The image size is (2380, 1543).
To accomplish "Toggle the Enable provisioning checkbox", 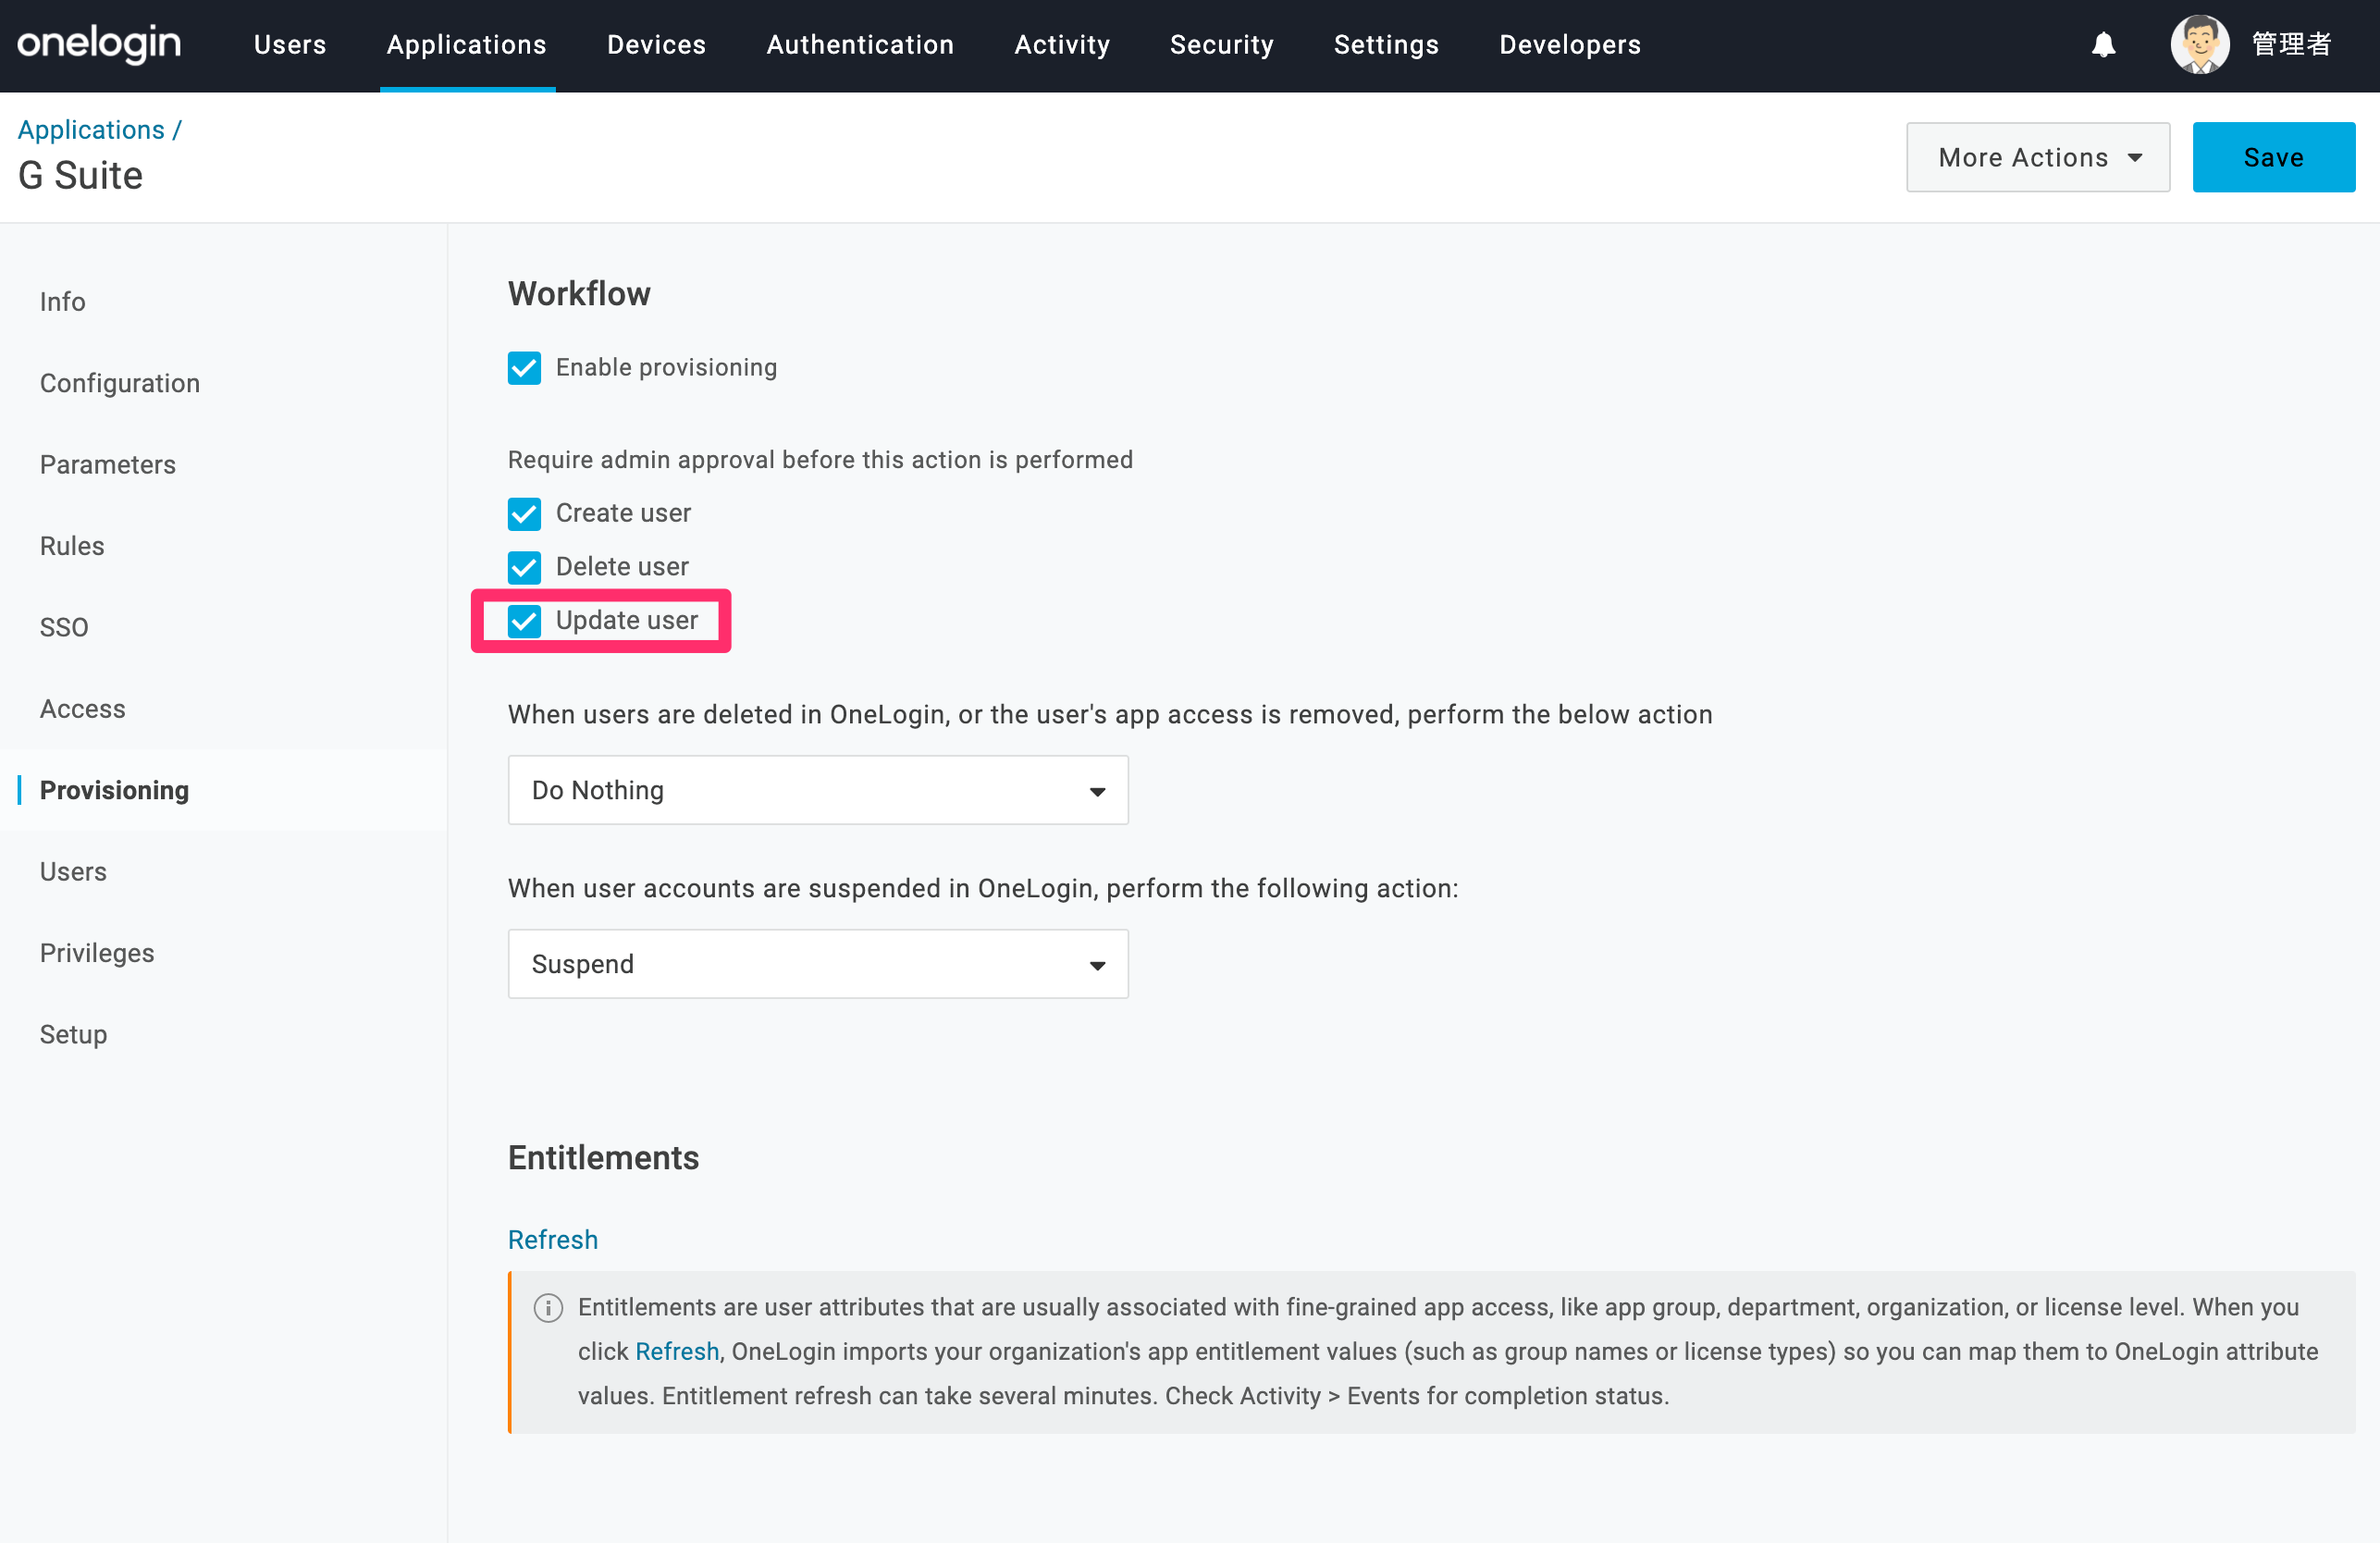I will (524, 368).
